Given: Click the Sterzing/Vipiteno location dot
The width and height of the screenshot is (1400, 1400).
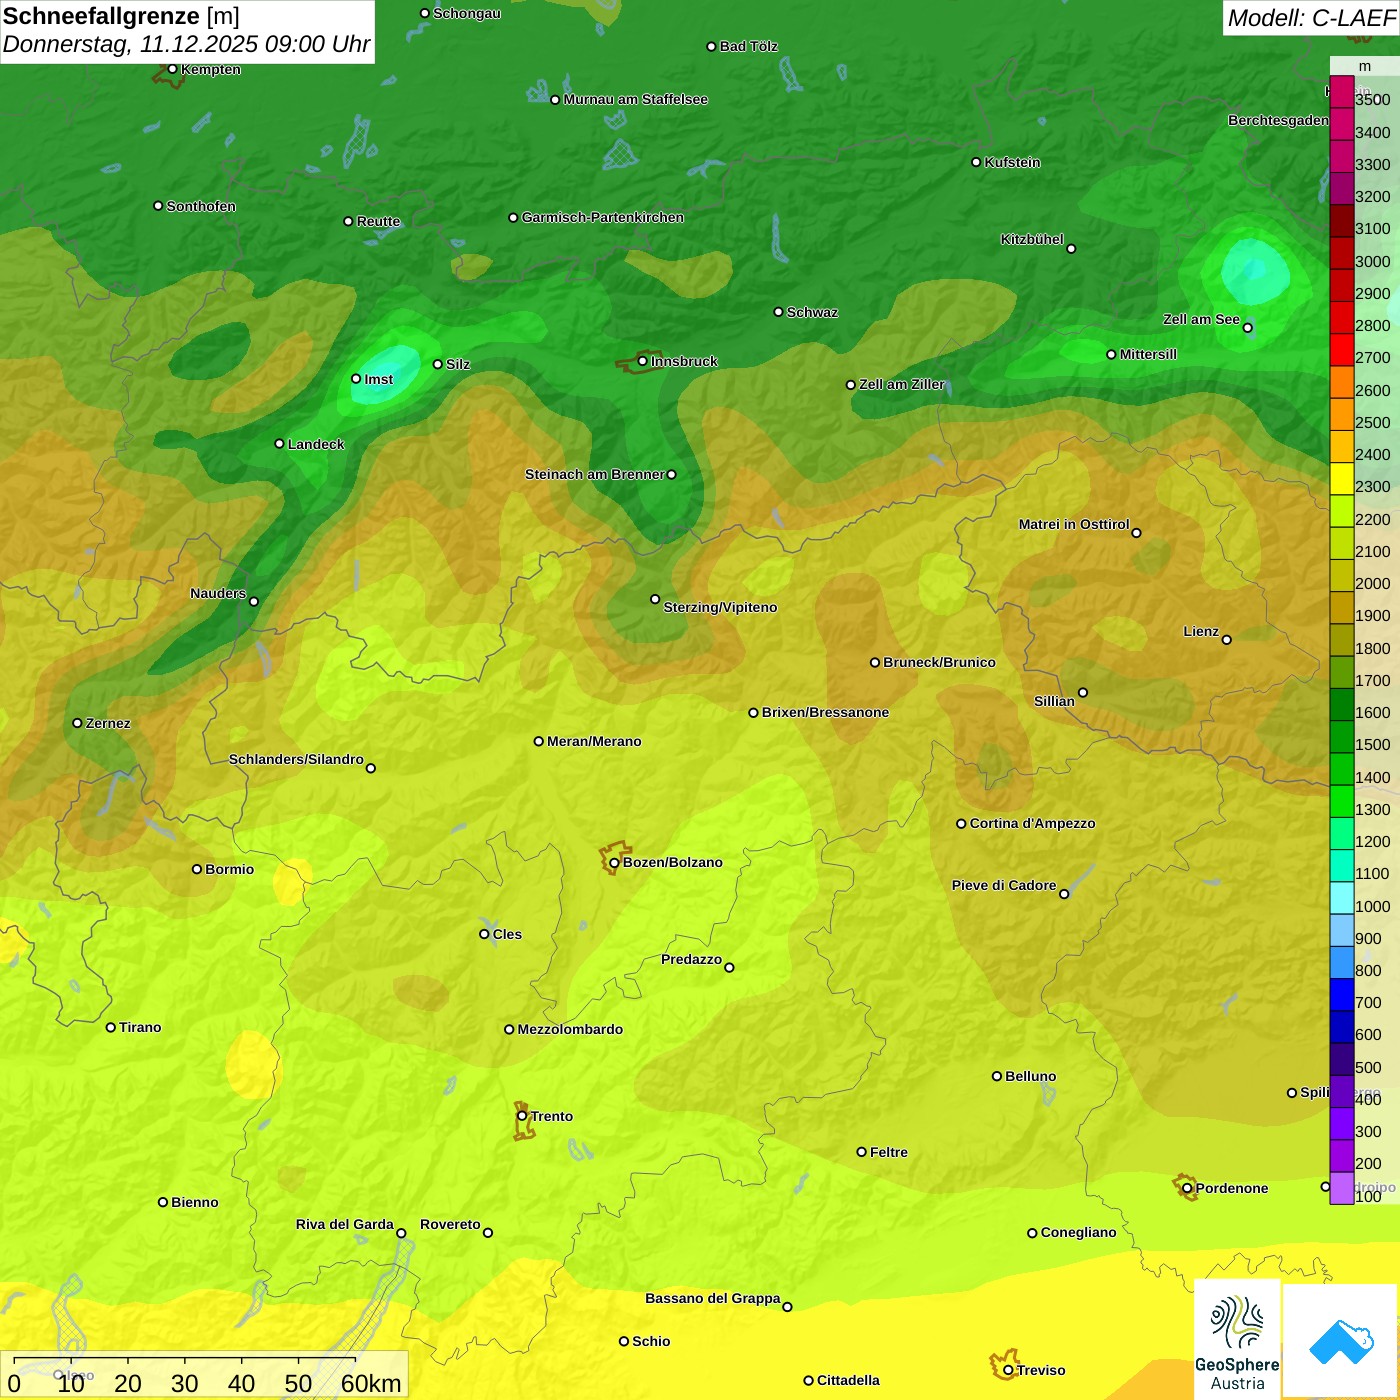Looking at the screenshot, I should click(x=655, y=599).
